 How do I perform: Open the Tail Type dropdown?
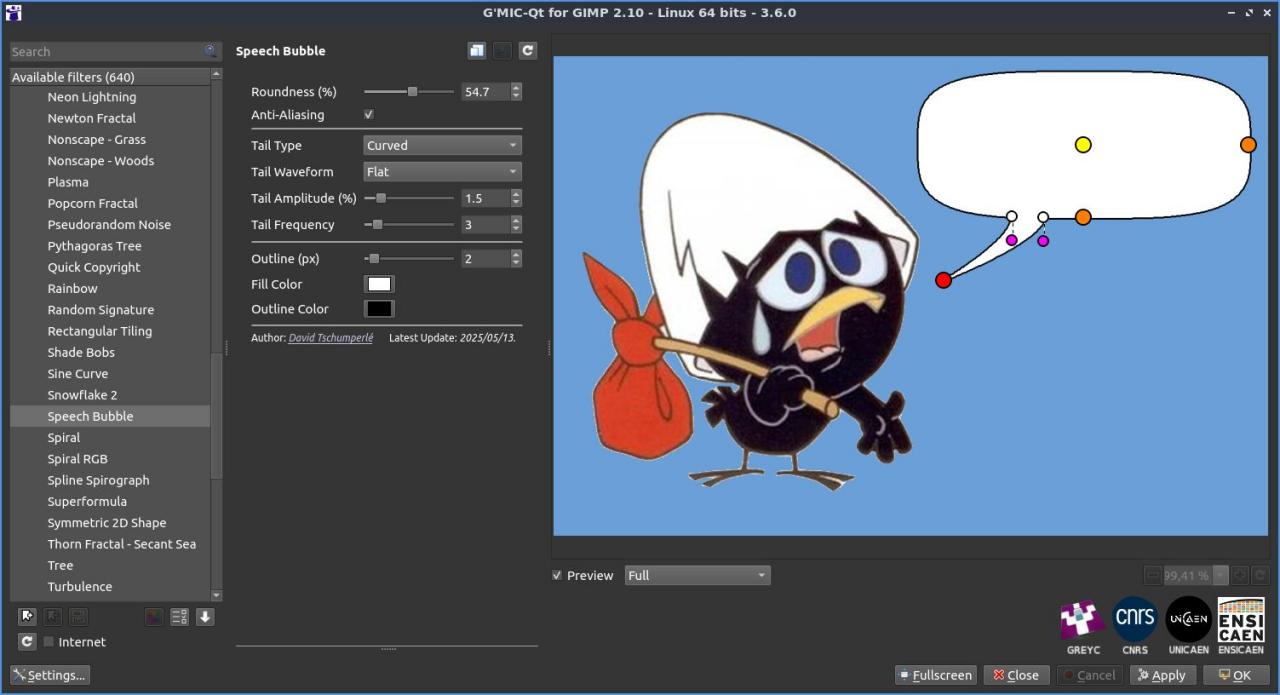pyautogui.click(x=442, y=145)
